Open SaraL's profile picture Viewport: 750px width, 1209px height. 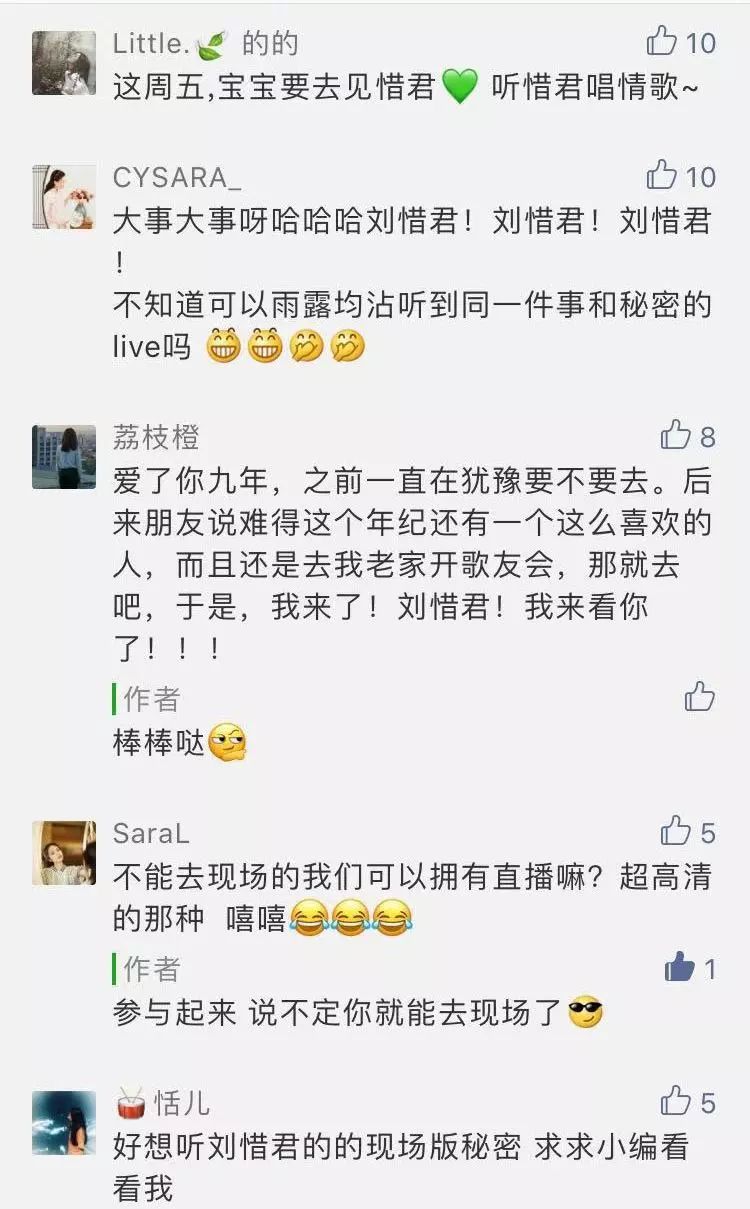pyautogui.click(x=64, y=853)
